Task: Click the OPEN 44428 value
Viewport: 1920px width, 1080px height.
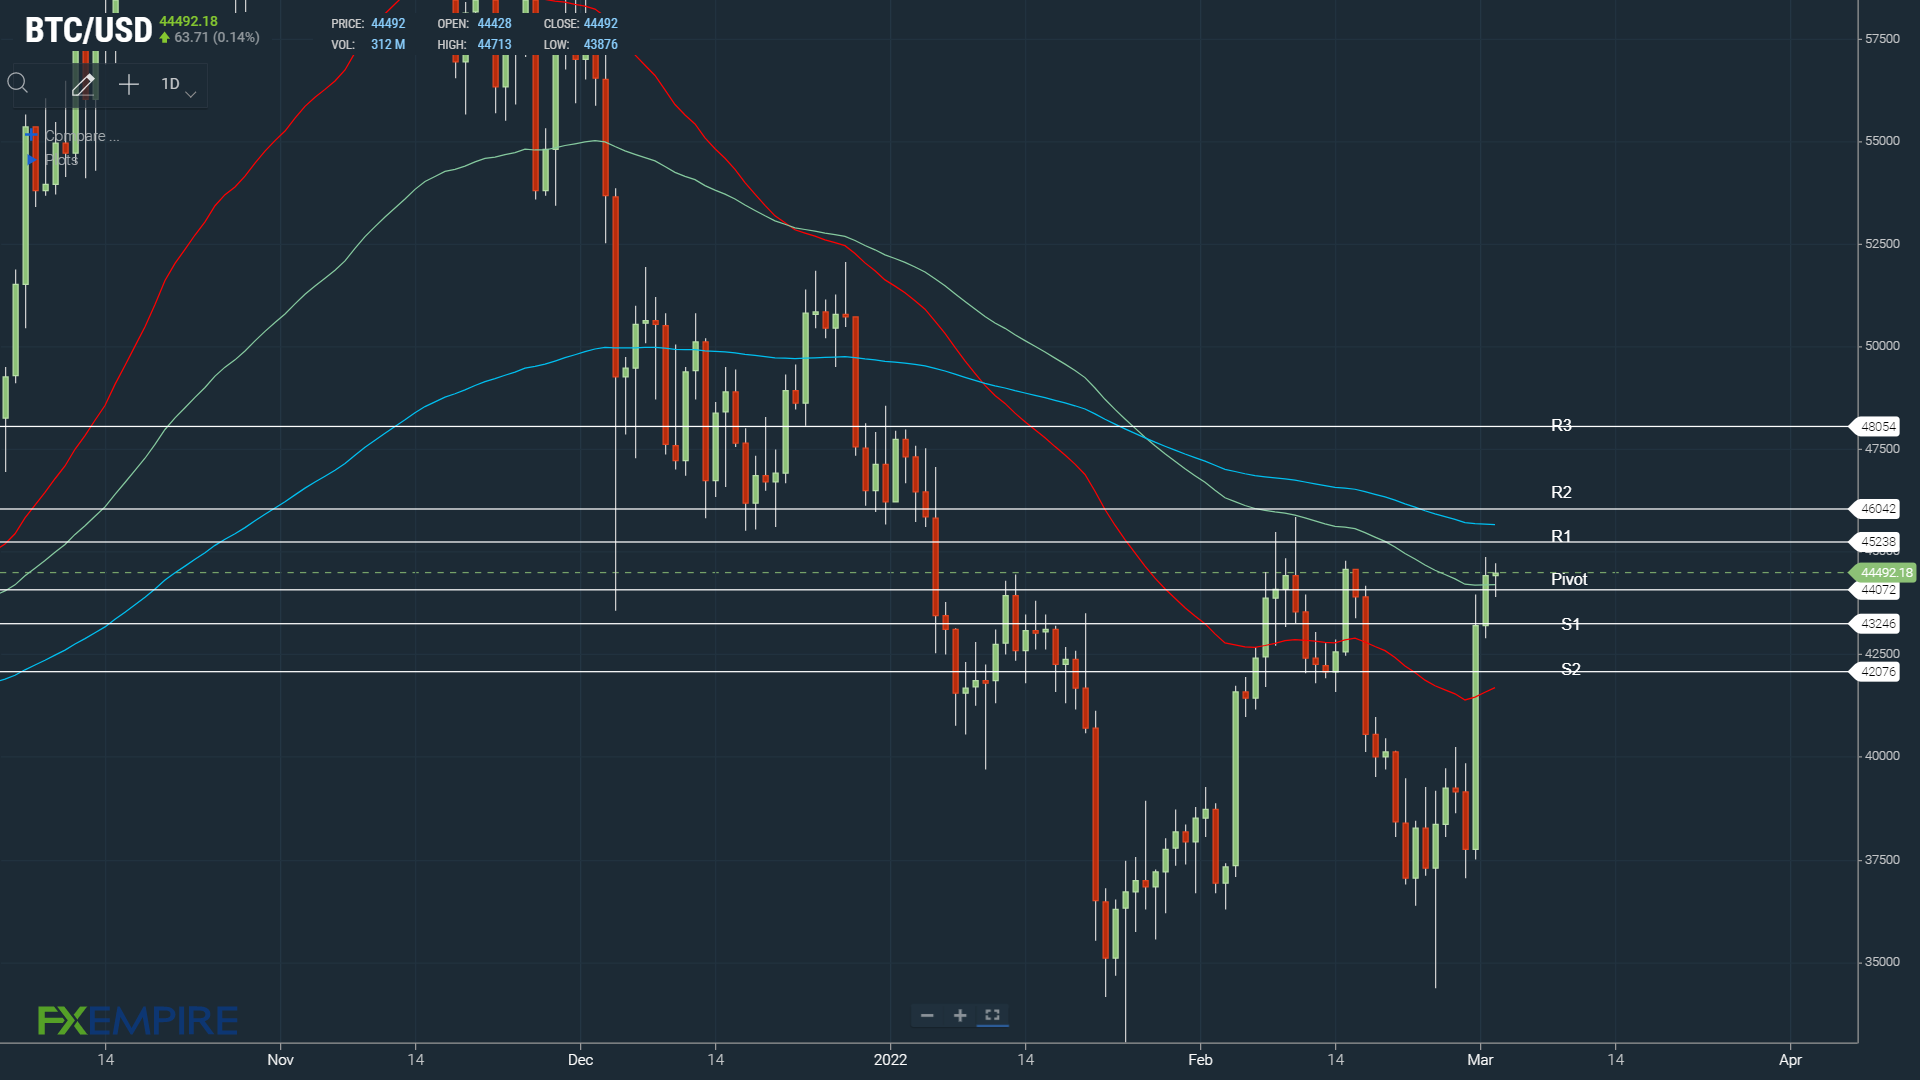Action: point(494,24)
